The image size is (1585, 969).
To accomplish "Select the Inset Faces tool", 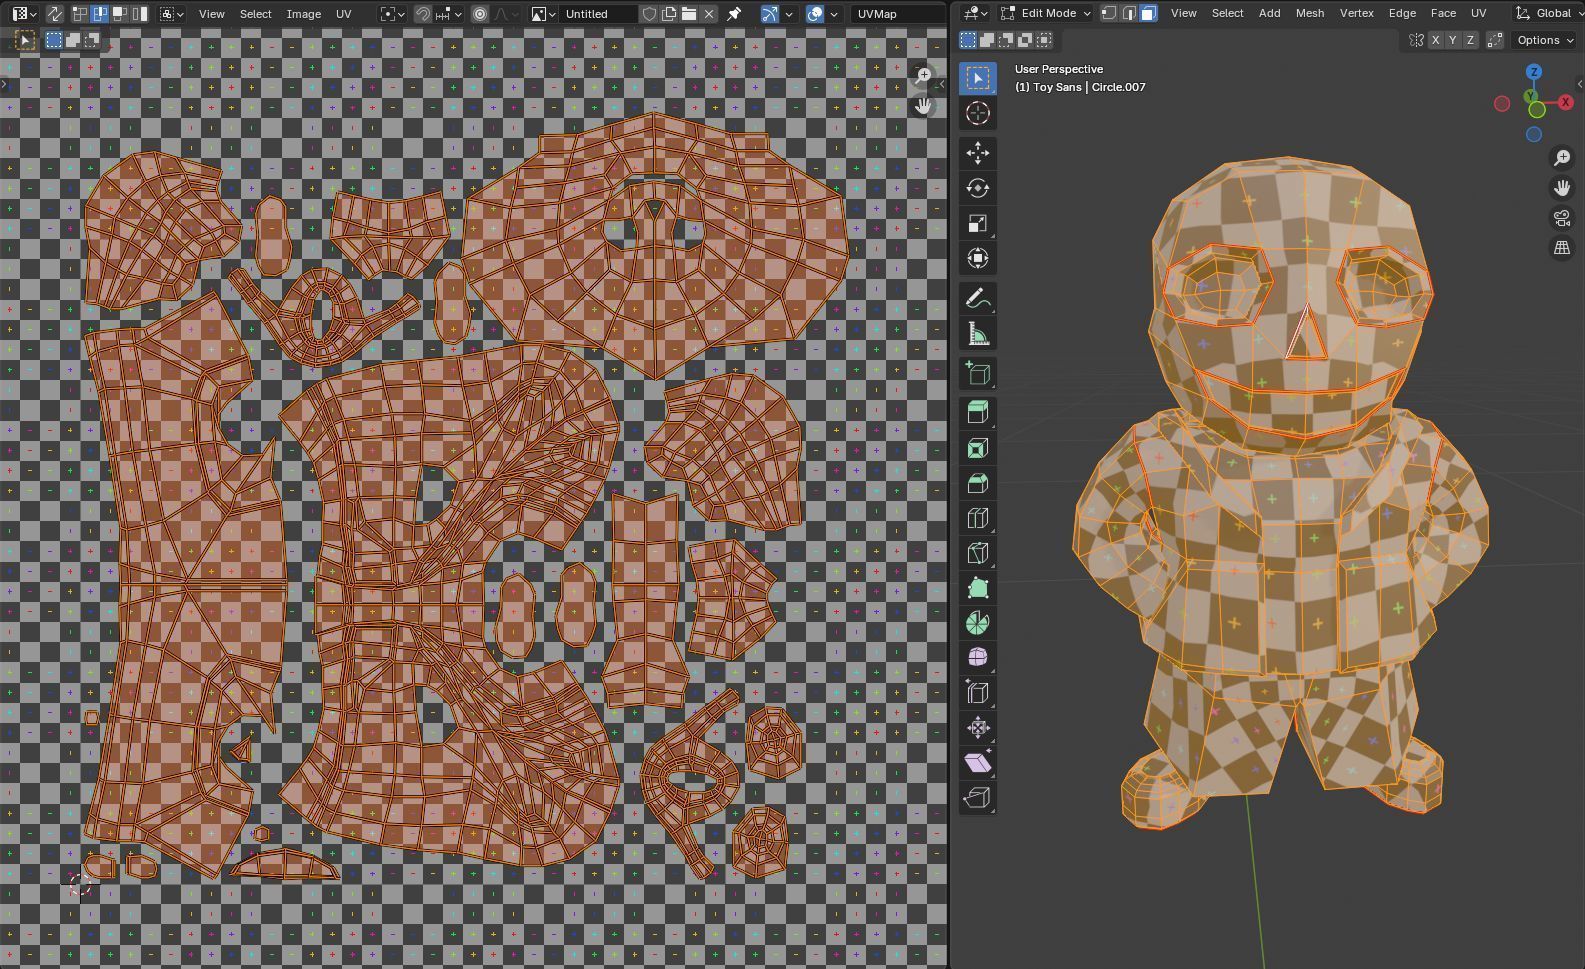I will (x=977, y=448).
